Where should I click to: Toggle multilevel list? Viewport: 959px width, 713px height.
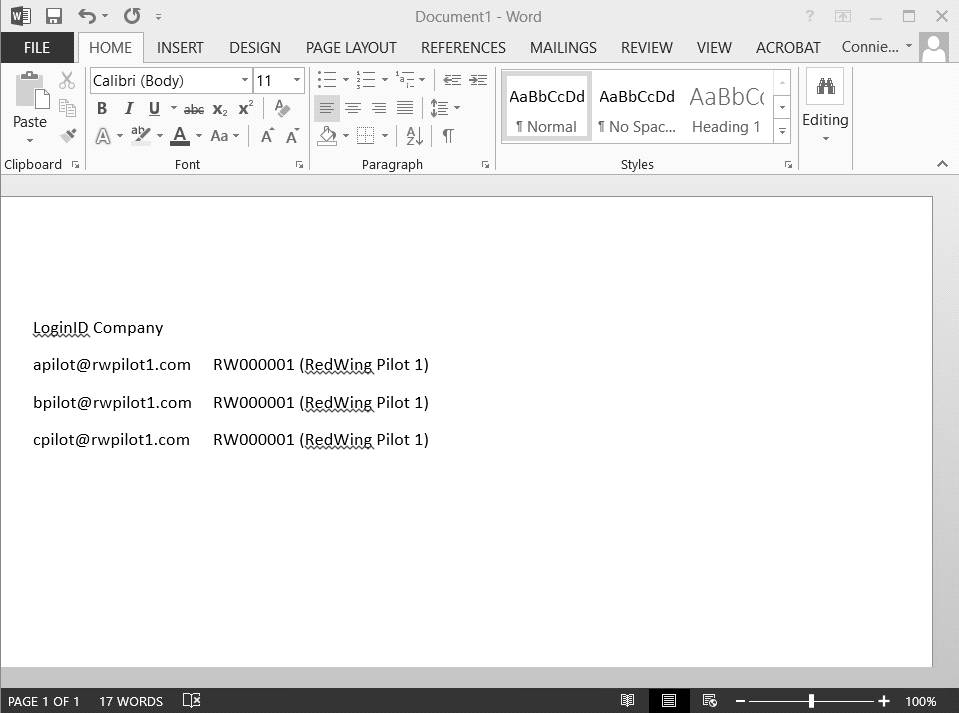pos(405,80)
